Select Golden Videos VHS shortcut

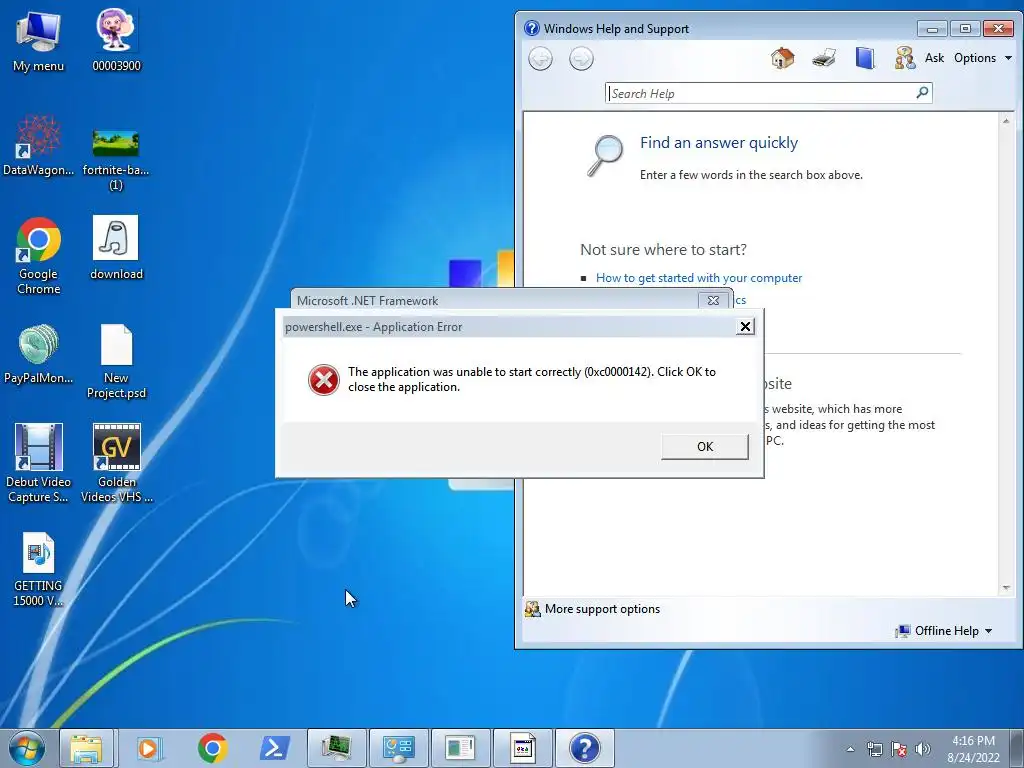(x=116, y=463)
